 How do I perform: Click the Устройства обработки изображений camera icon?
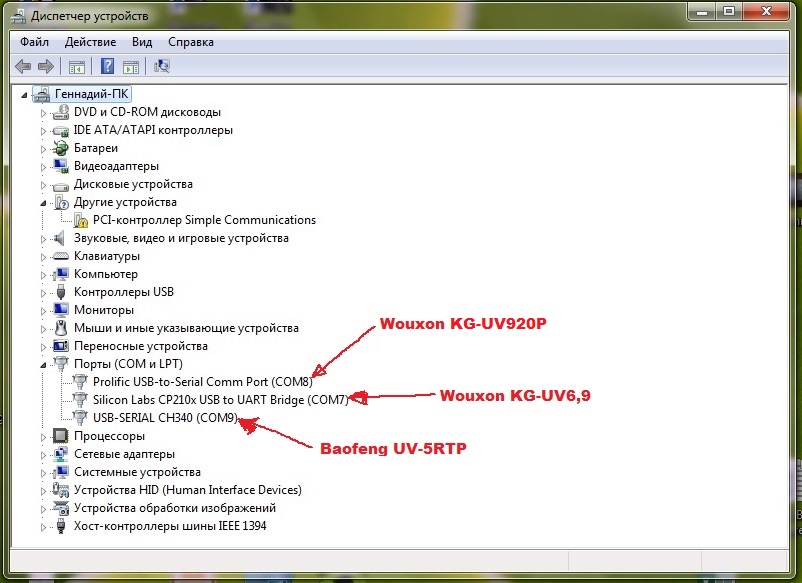click(x=61, y=508)
